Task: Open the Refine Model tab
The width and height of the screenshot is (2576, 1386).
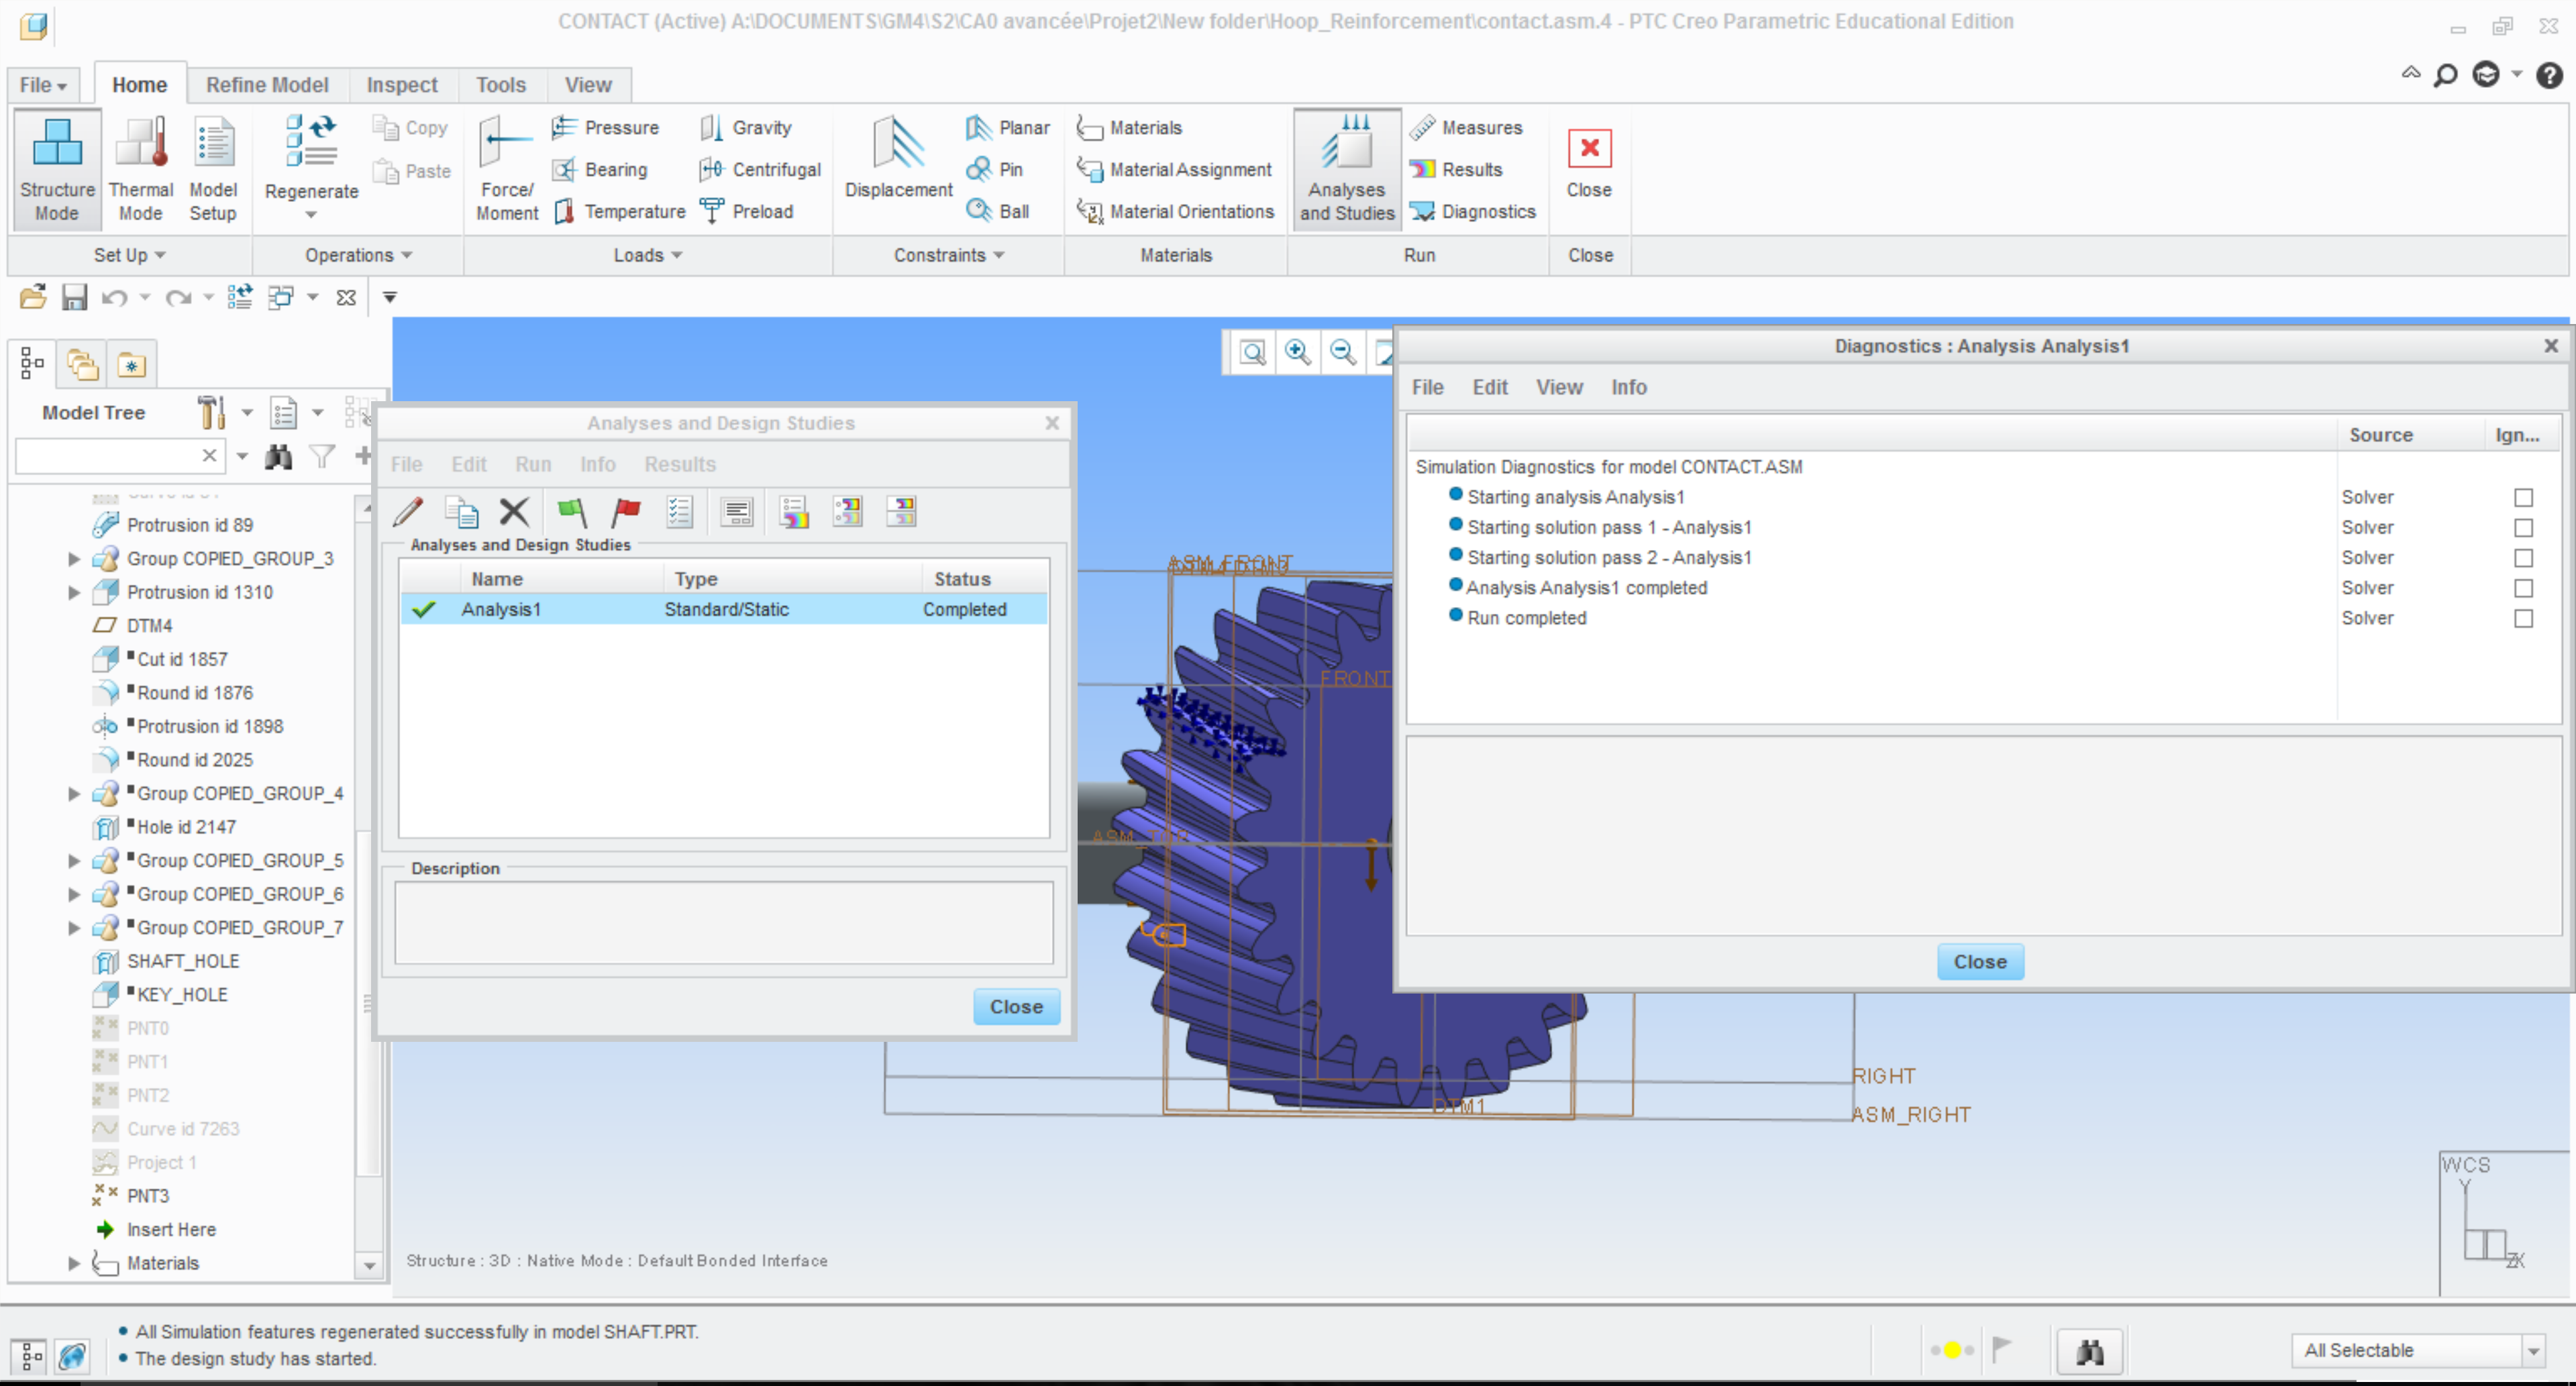Action: click(x=267, y=85)
